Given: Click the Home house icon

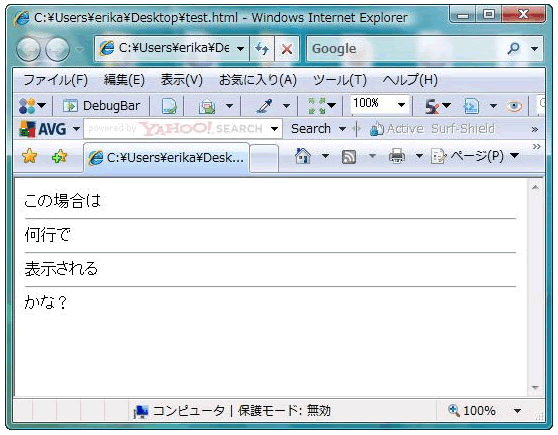Looking at the screenshot, I should 303,156.
